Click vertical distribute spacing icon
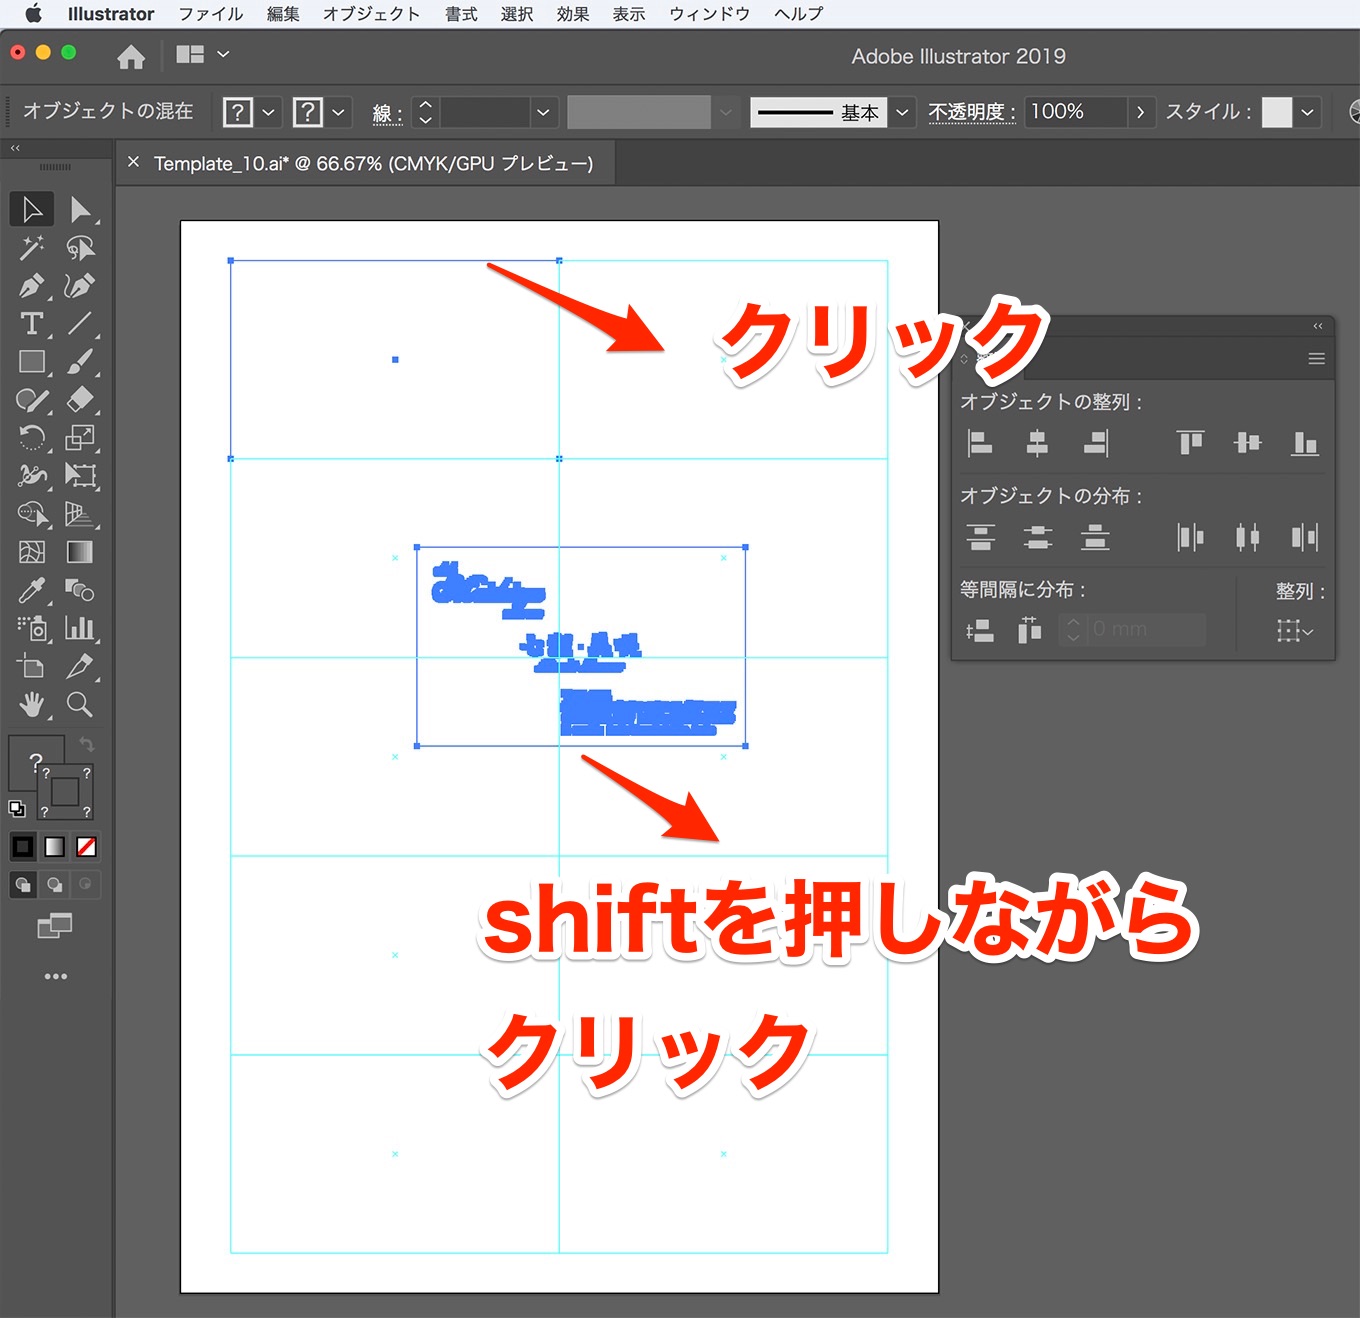The width and height of the screenshot is (1360, 1318). (980, 630)
